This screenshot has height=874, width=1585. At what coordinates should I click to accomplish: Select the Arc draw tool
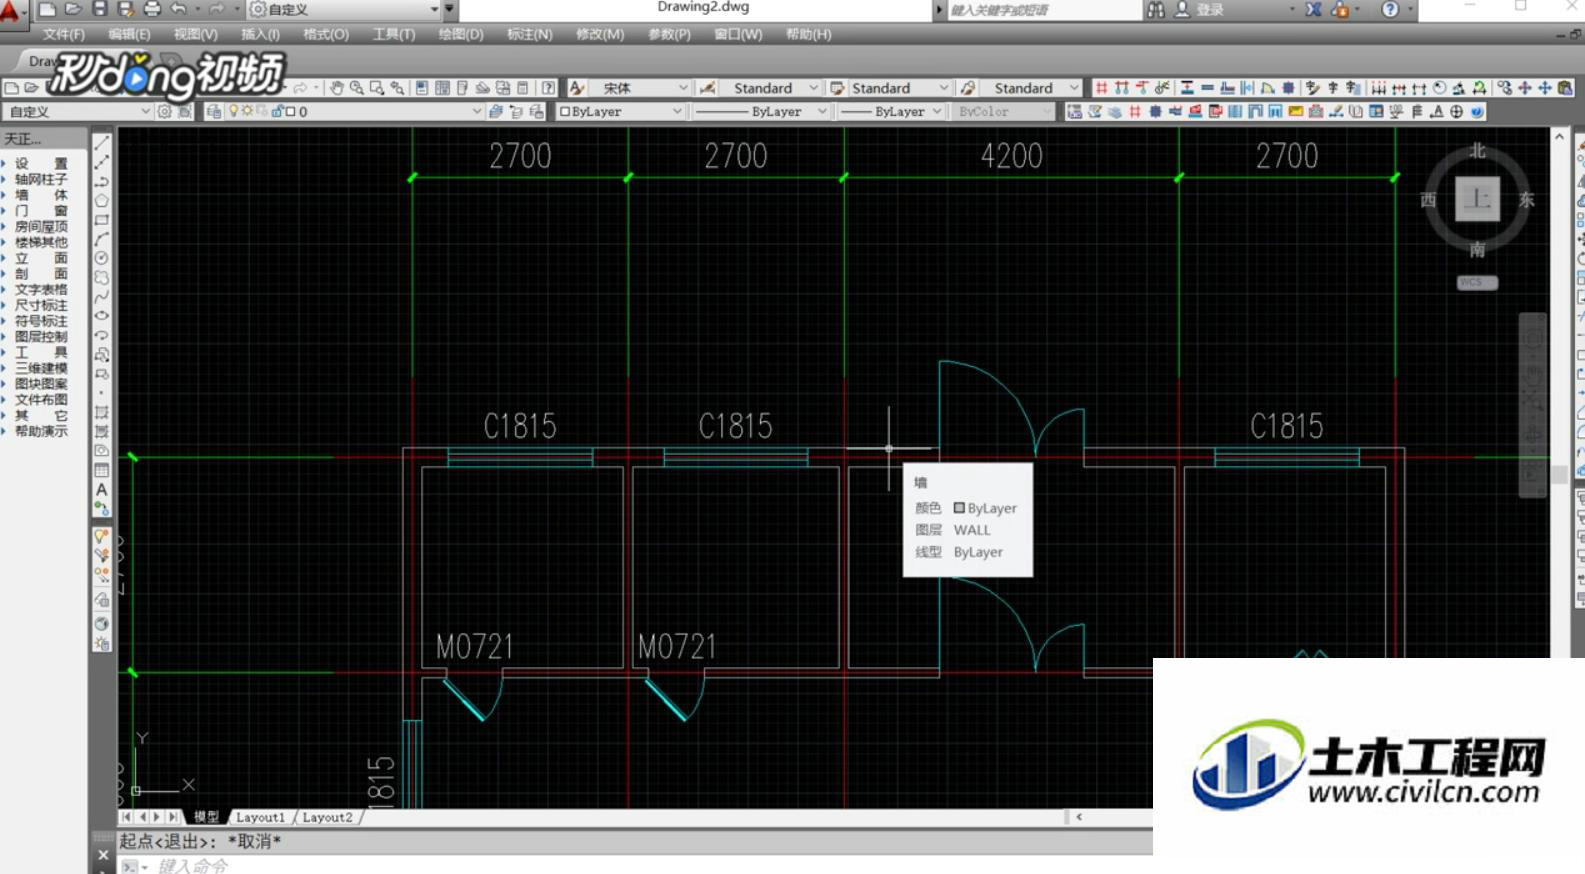[x=102, y=239]
